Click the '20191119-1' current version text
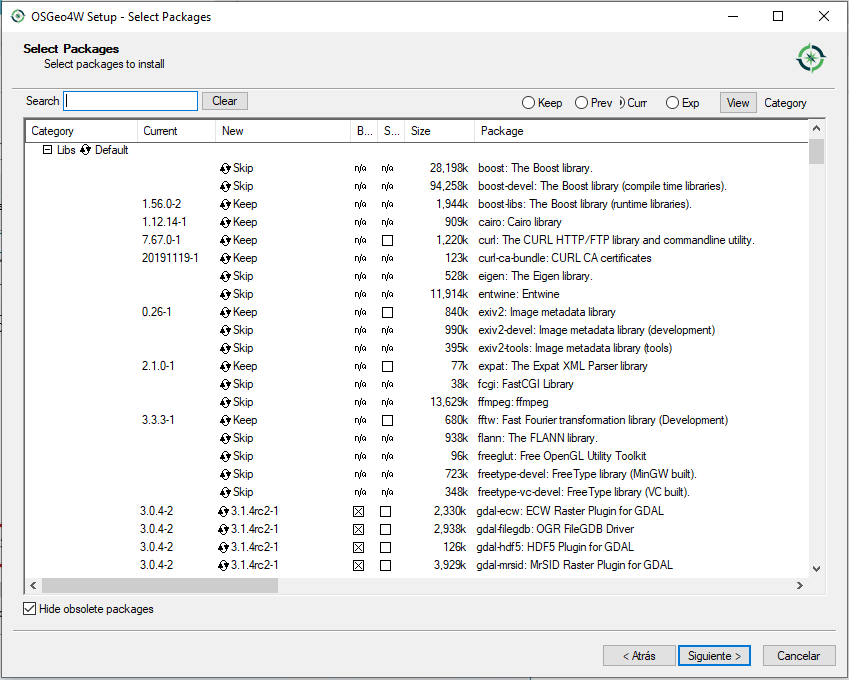 (x=170, y=258)
